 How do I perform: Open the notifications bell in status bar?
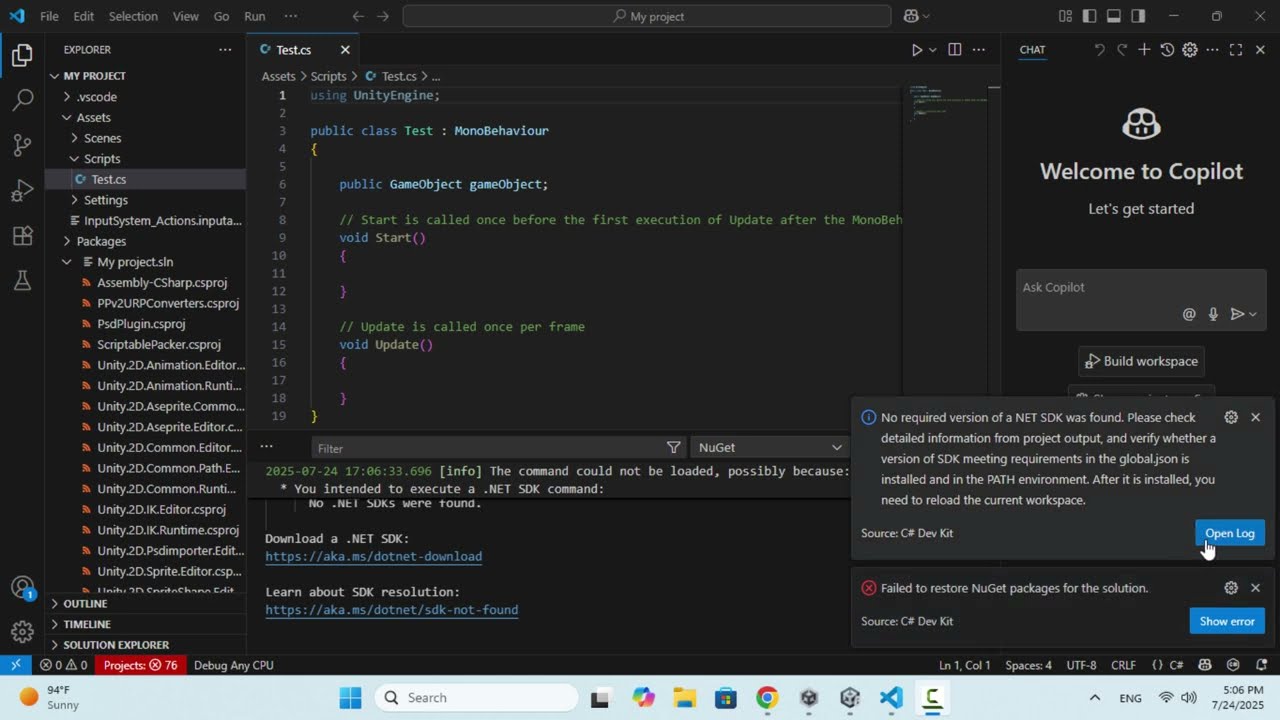[1262, 665]
